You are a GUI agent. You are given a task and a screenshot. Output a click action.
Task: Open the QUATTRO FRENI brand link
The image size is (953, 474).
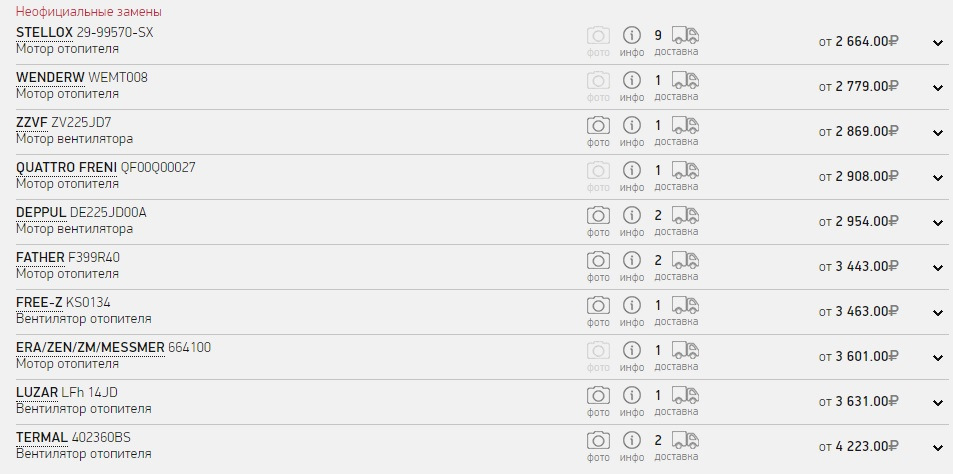tap(66, 168)
